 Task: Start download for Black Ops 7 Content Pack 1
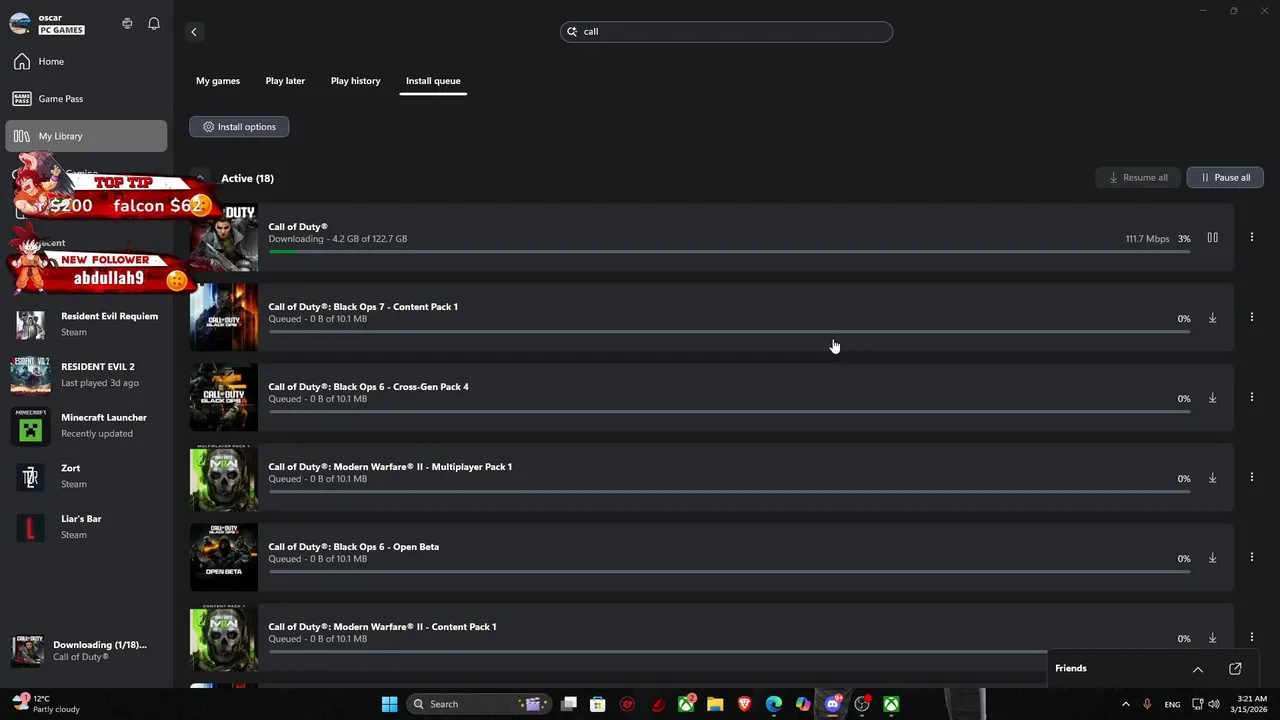(x=1212, y=318)
